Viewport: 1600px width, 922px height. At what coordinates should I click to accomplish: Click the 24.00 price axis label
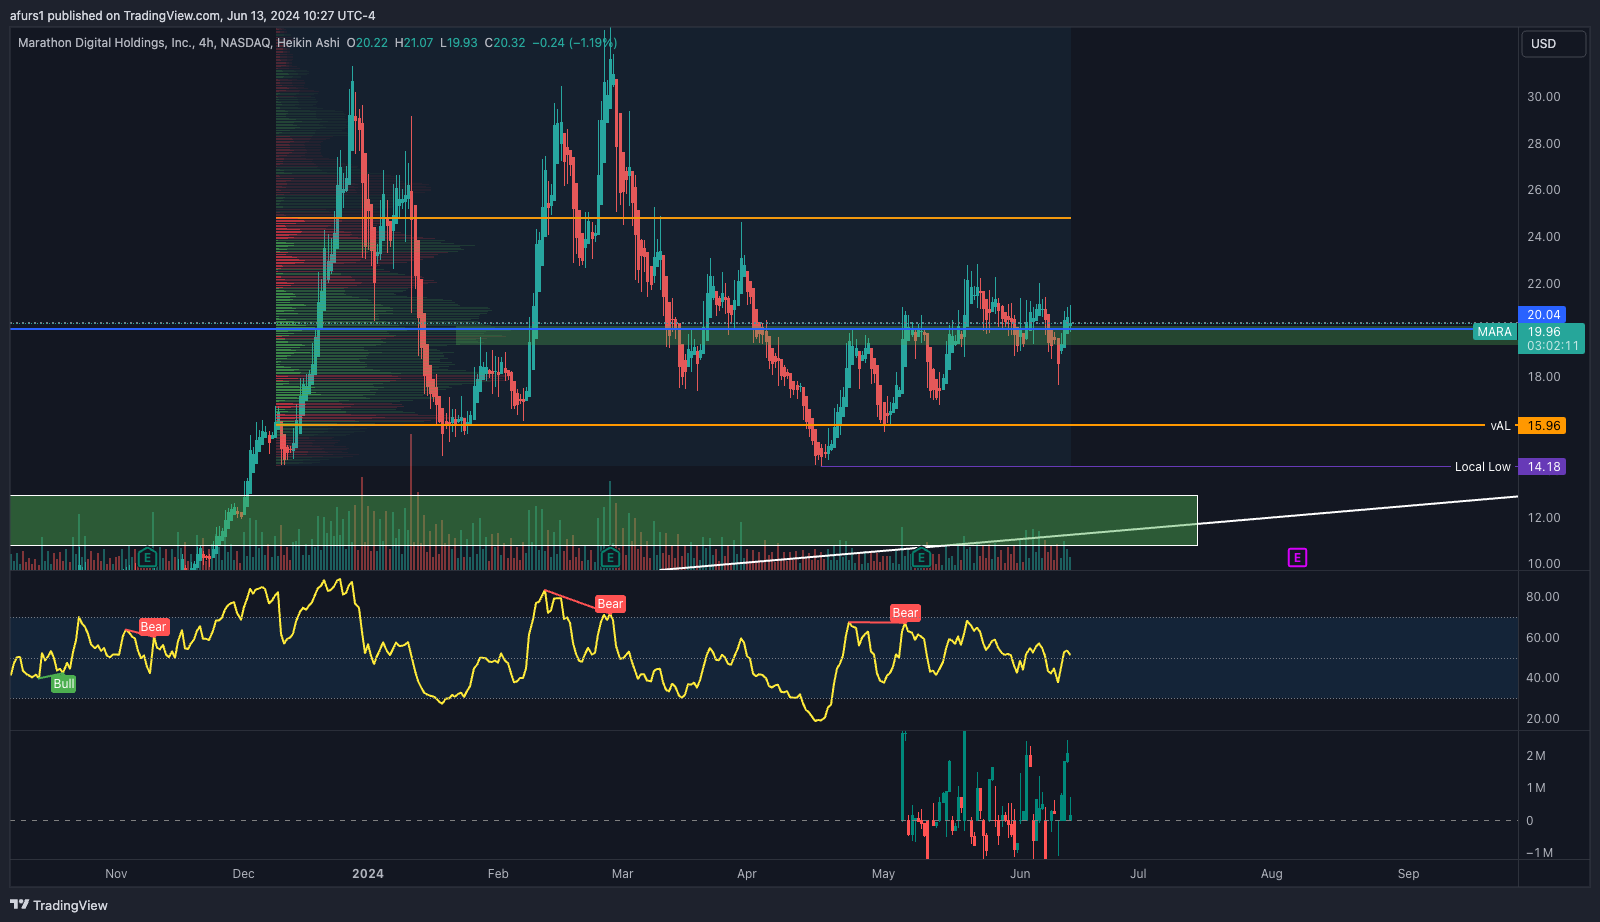click(x=1543, y=237)
